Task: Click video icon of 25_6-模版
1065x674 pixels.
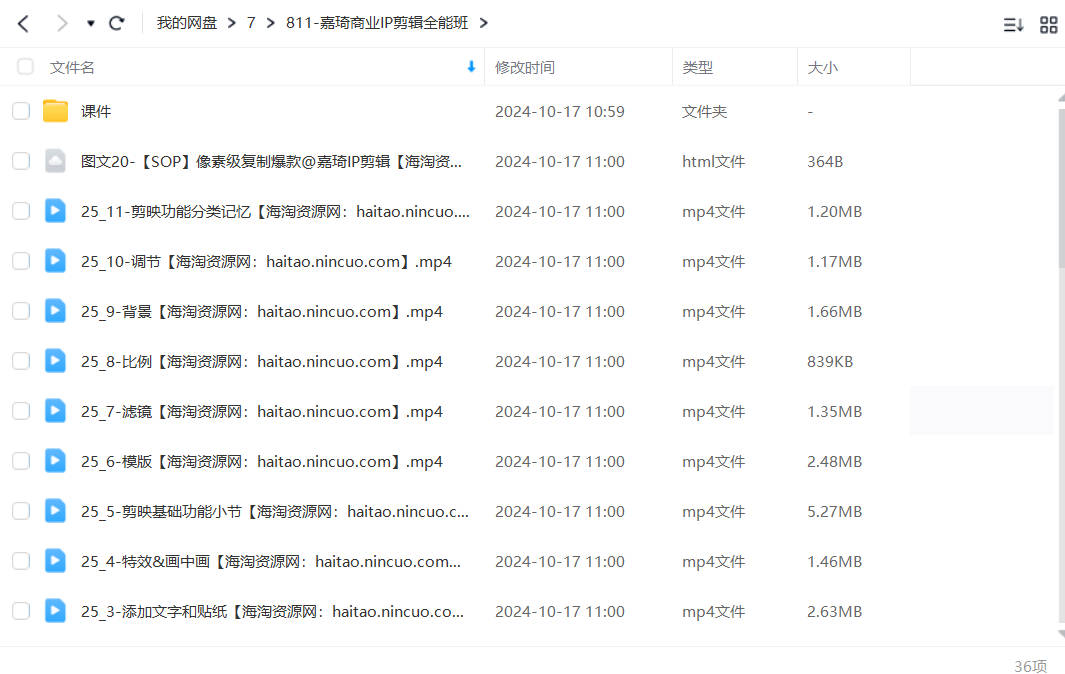Action: 55,461
